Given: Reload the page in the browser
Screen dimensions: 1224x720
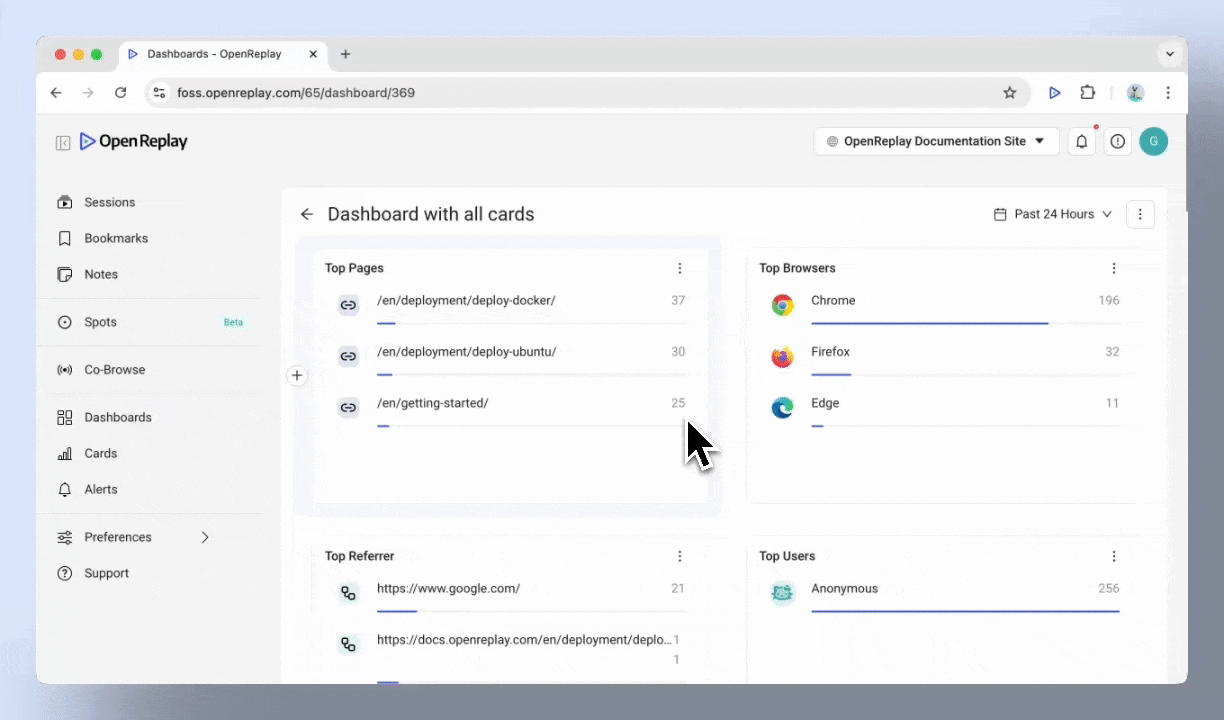Looking at the screenshot, I should pos(120,93).
